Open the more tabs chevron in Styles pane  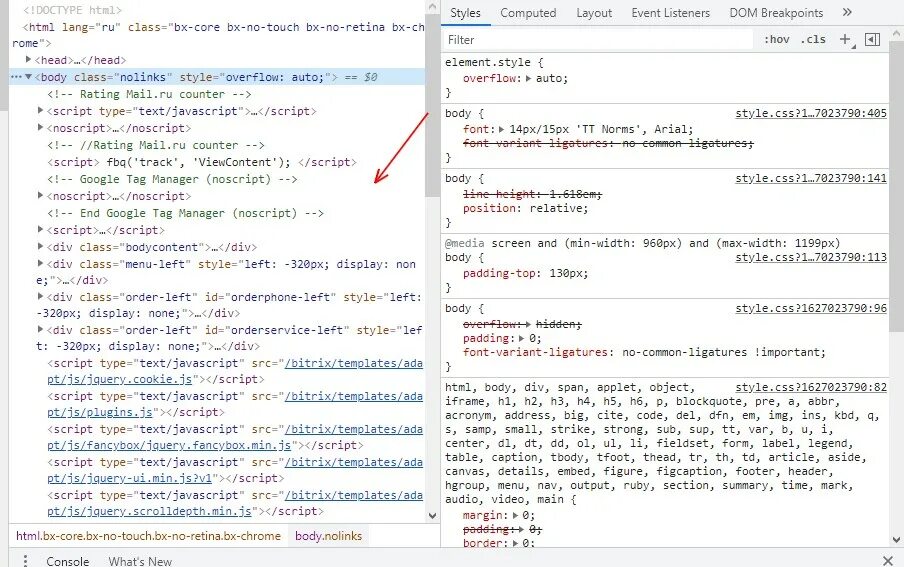847,12
